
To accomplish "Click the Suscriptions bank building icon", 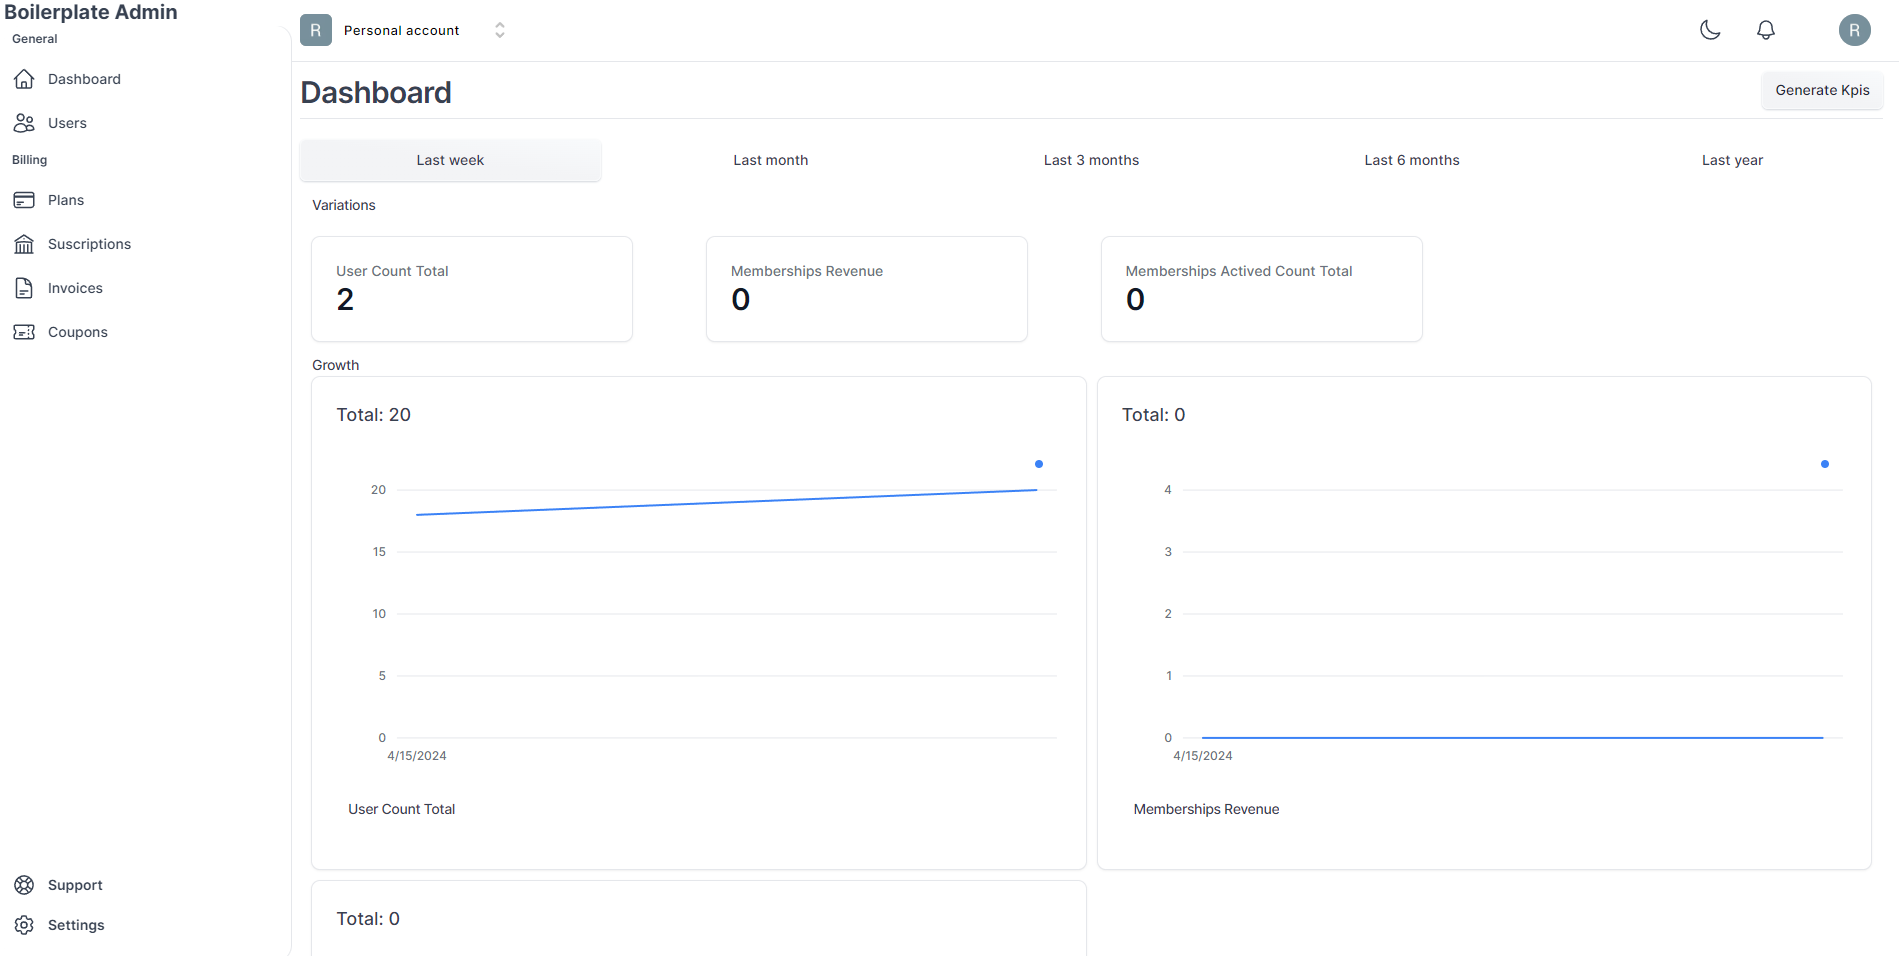I will point(24,244).
